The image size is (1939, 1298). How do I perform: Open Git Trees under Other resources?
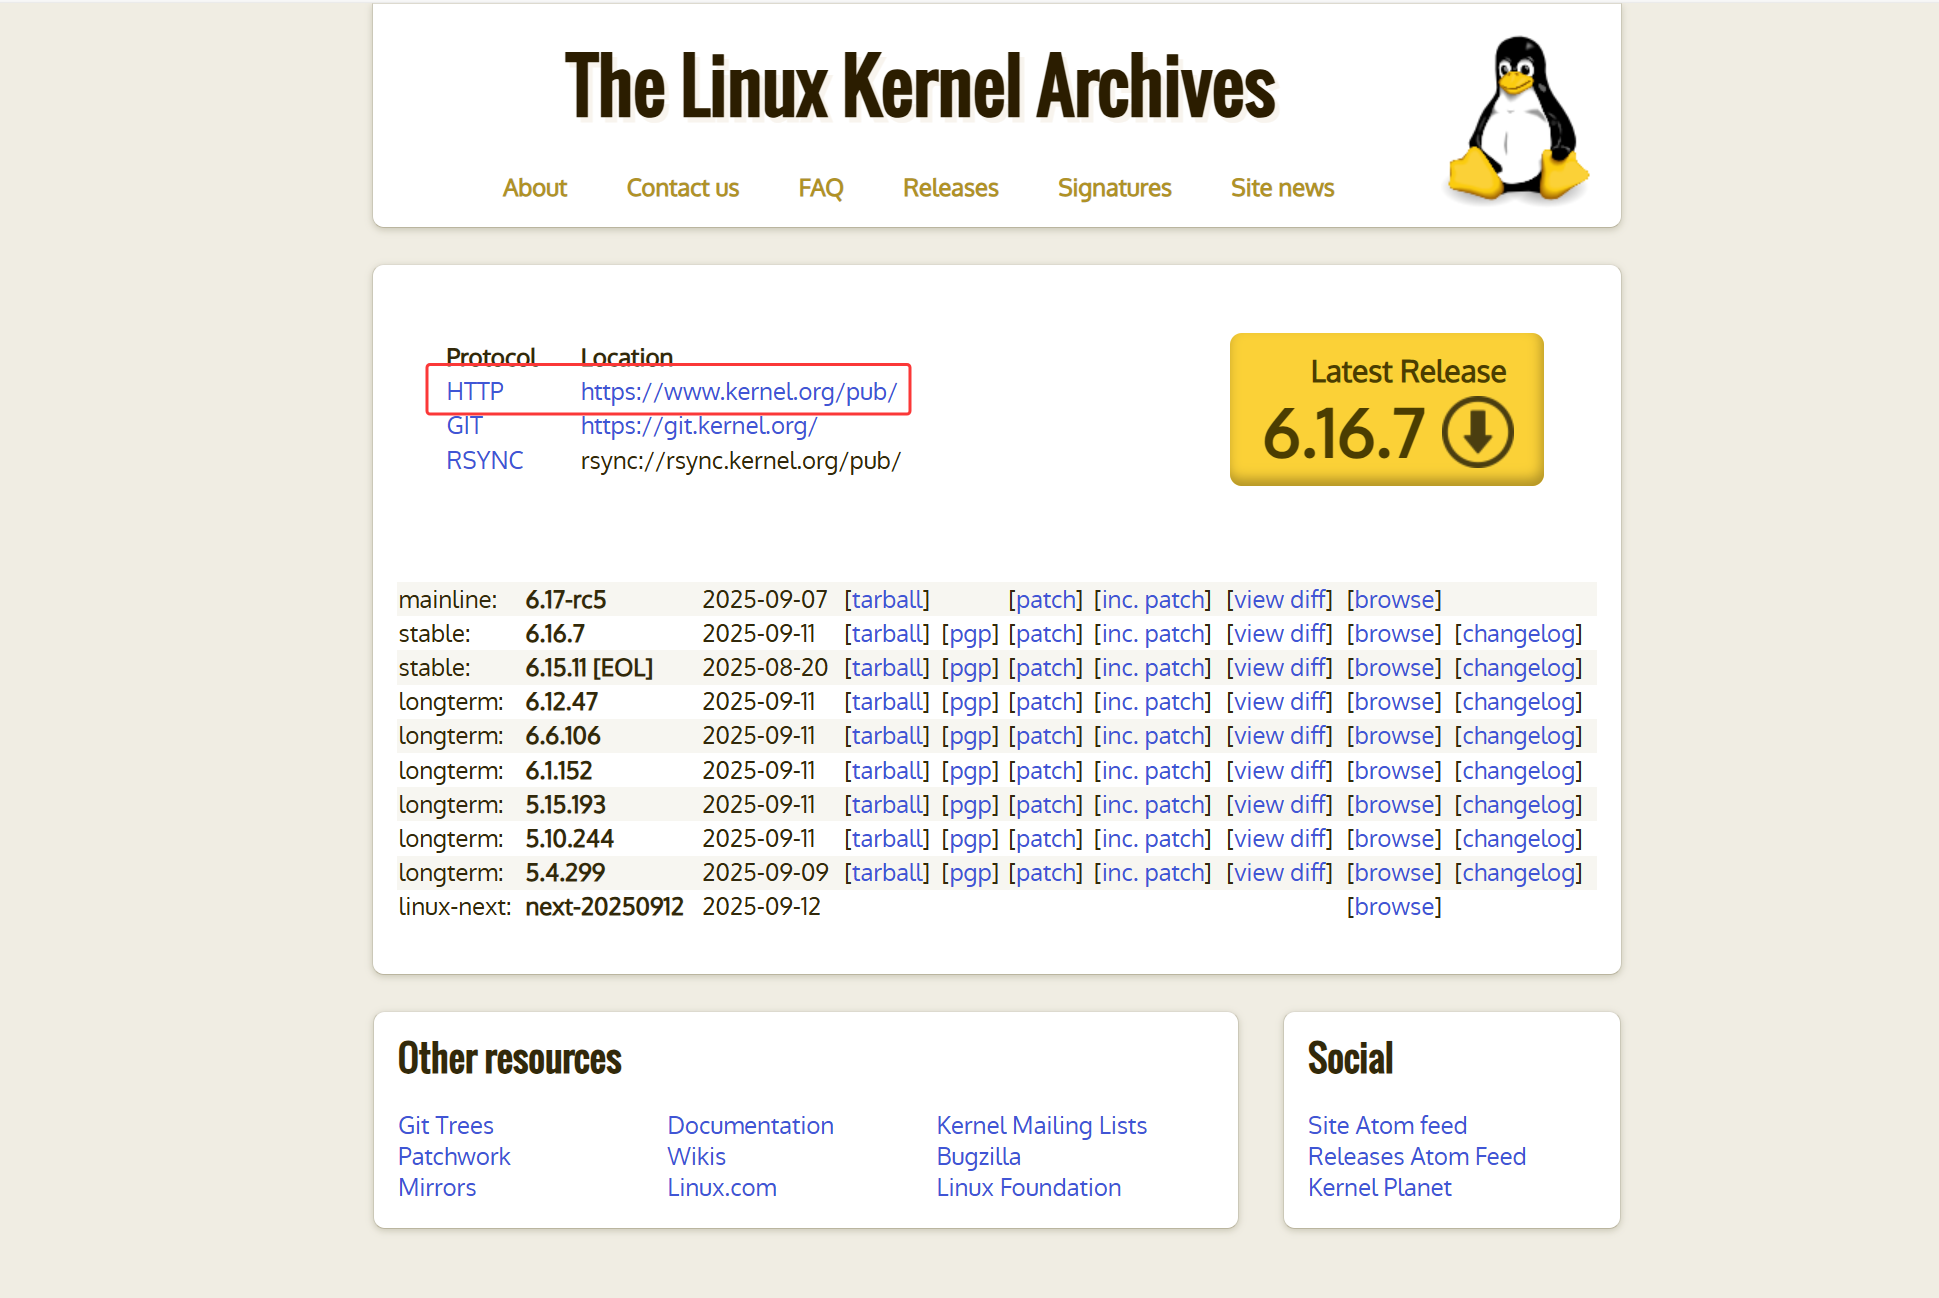445,1125
